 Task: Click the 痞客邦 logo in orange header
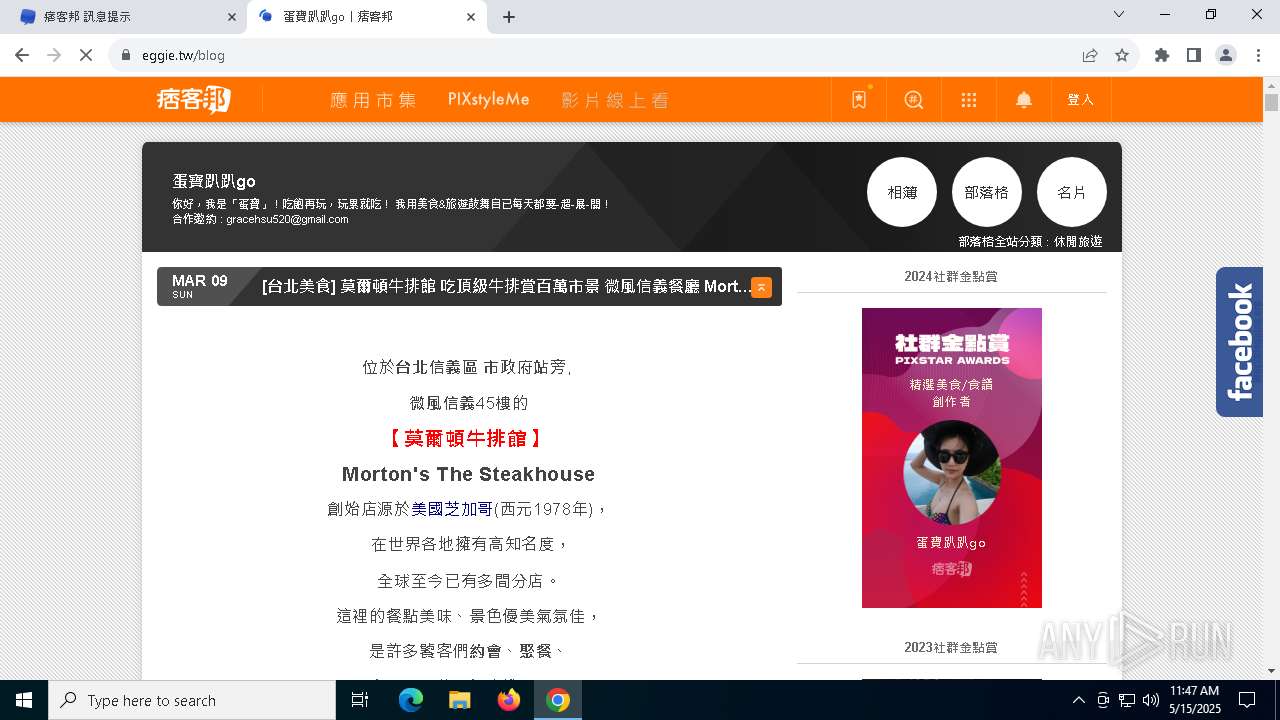[x=194, y=99]
